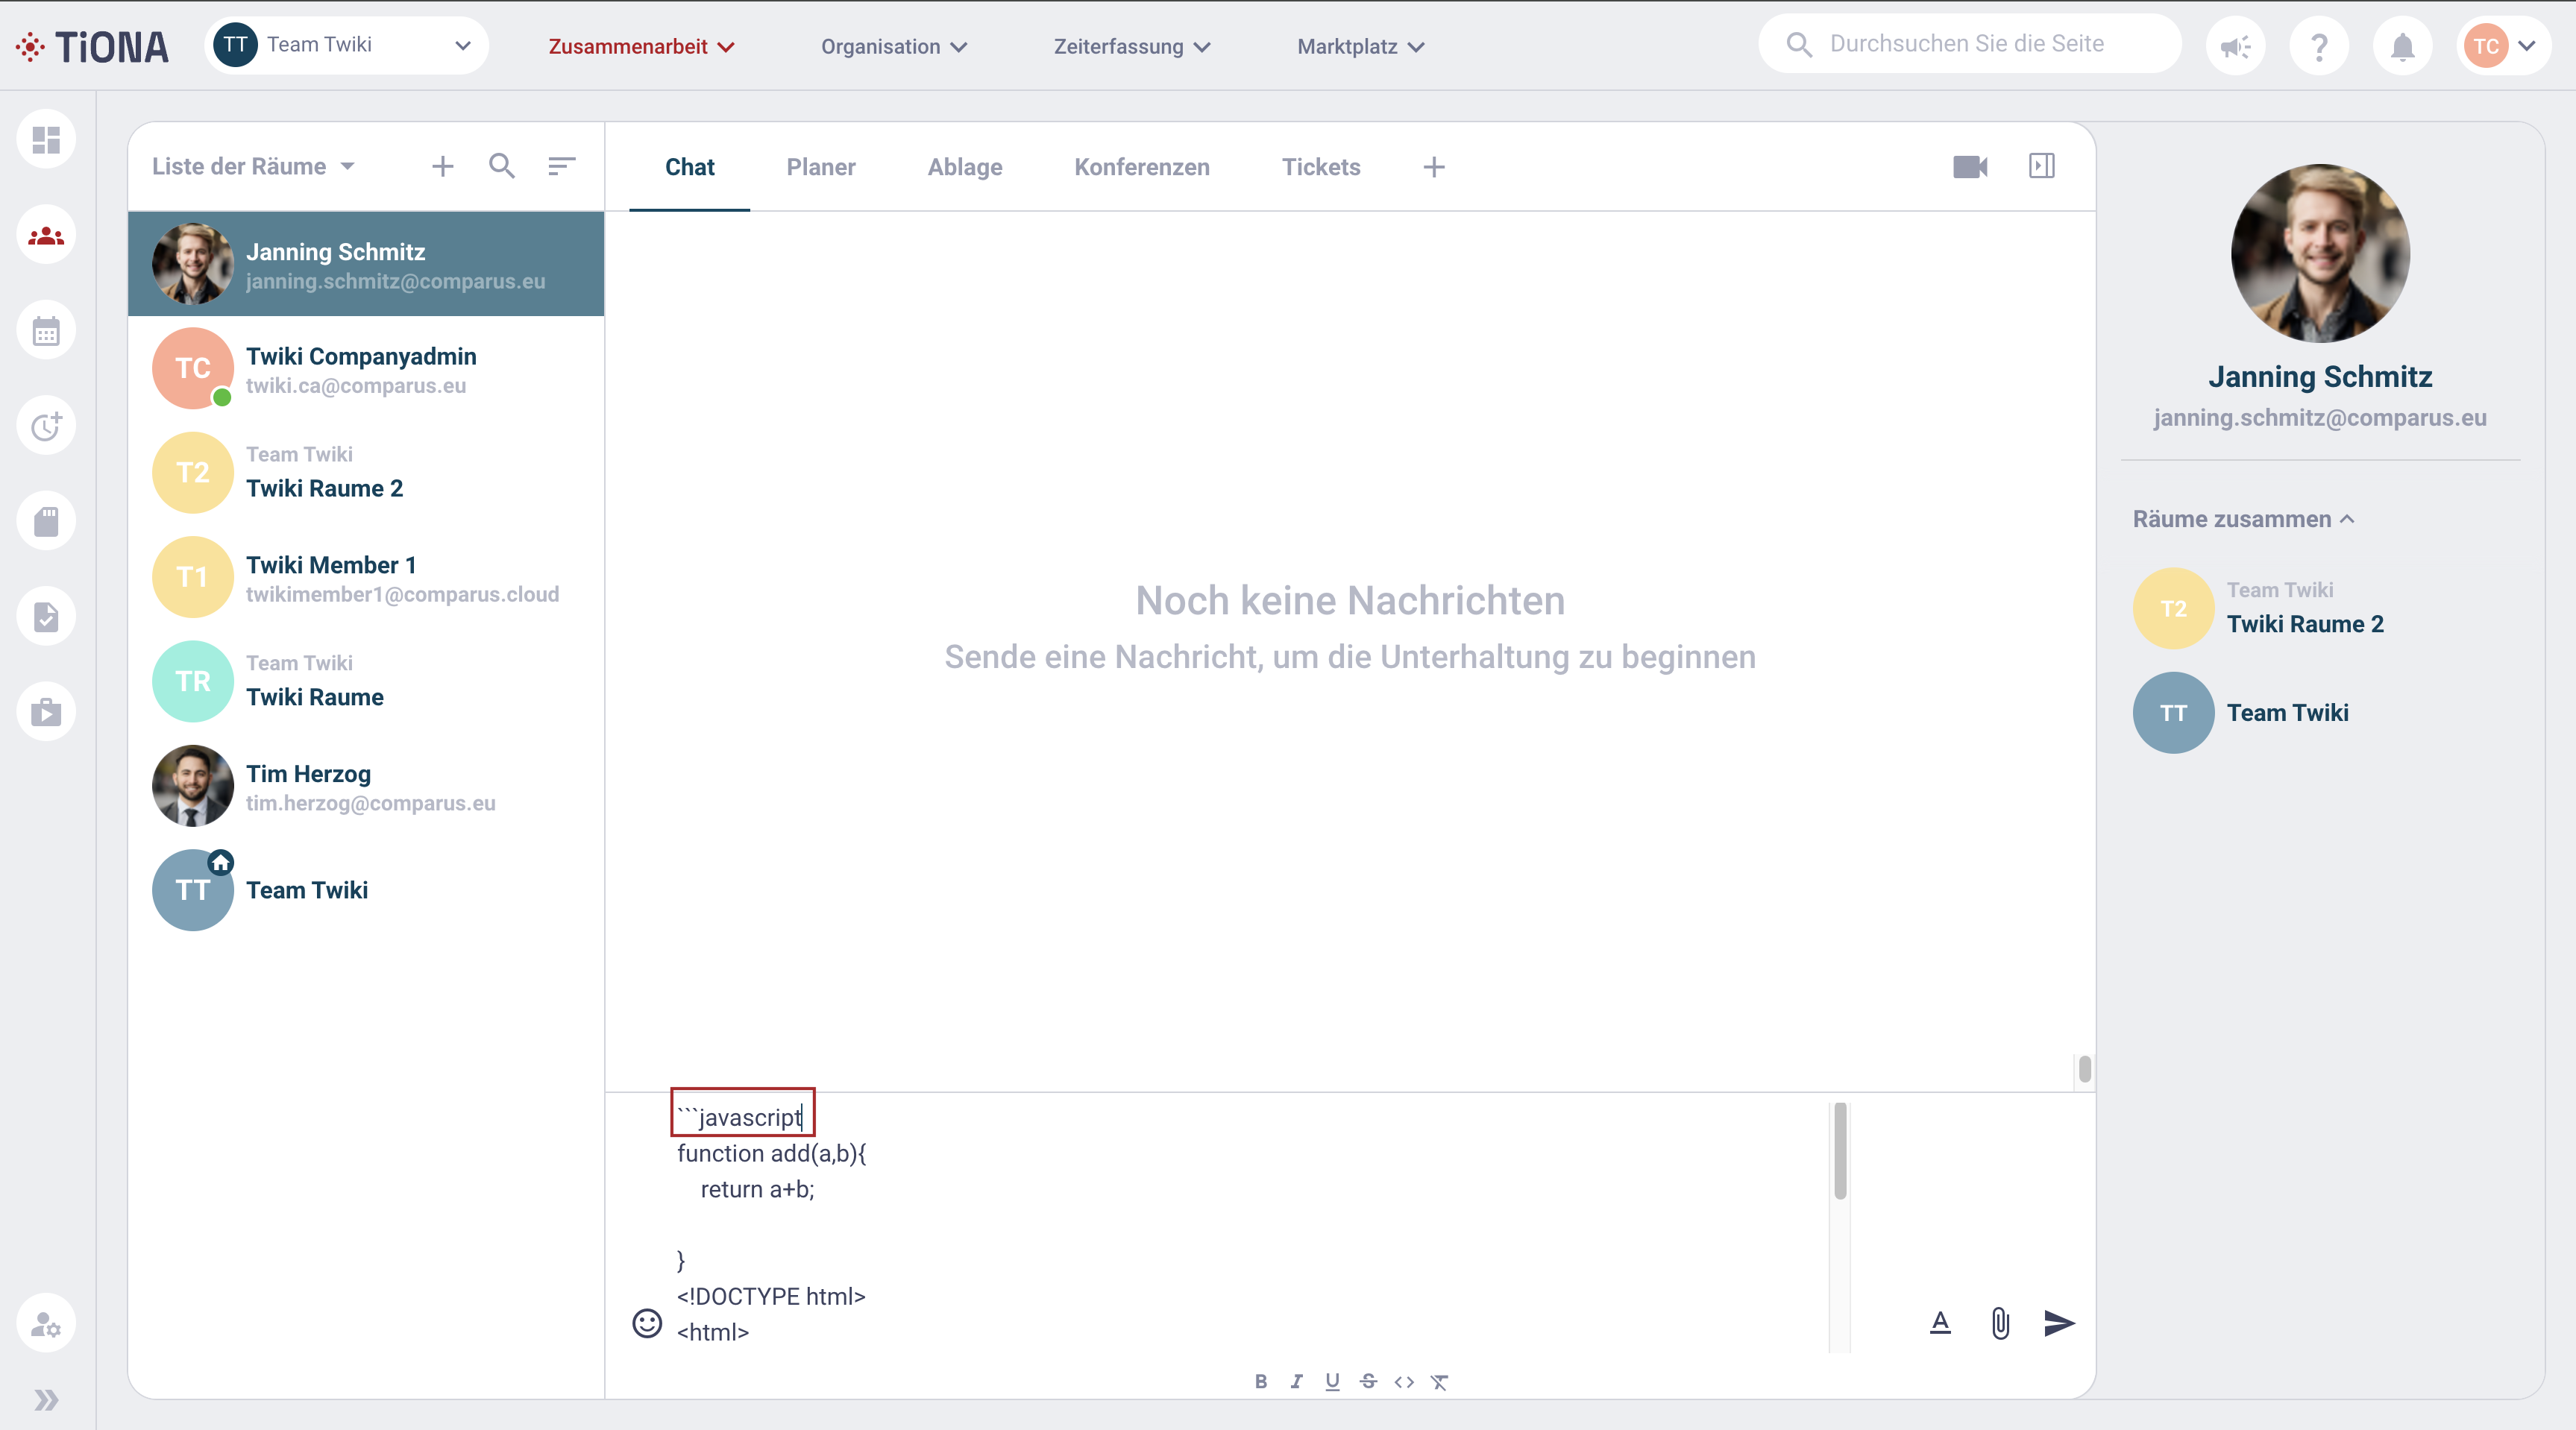Click Janning Schmitz profile photo in details panel
The image size is (2576, 1430).
point(2320,254)
